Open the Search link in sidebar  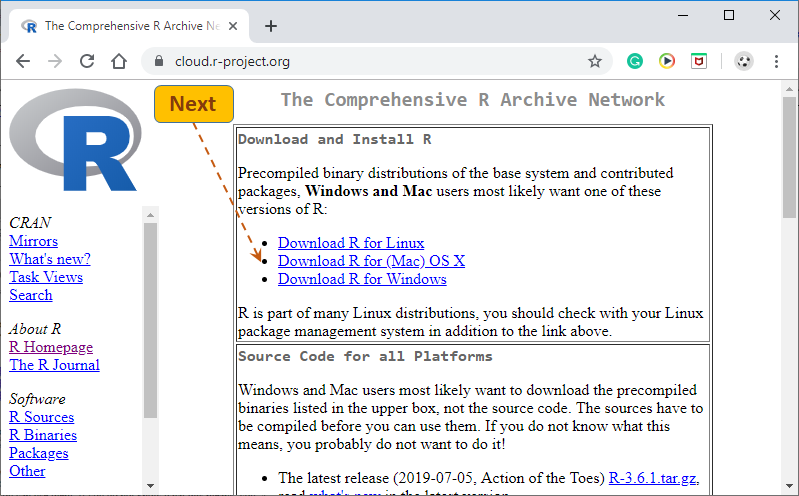click(31, 295)
